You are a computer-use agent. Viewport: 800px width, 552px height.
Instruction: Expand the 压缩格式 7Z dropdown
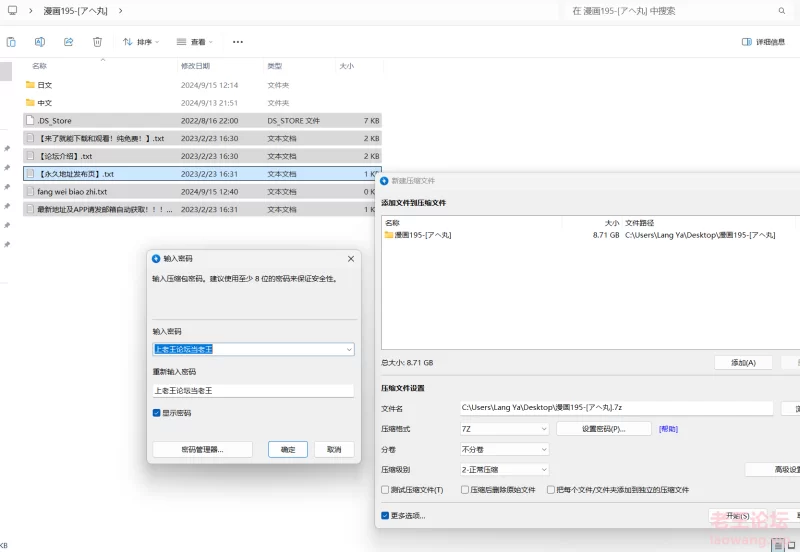pyautogui.click(x=503, y=429)
